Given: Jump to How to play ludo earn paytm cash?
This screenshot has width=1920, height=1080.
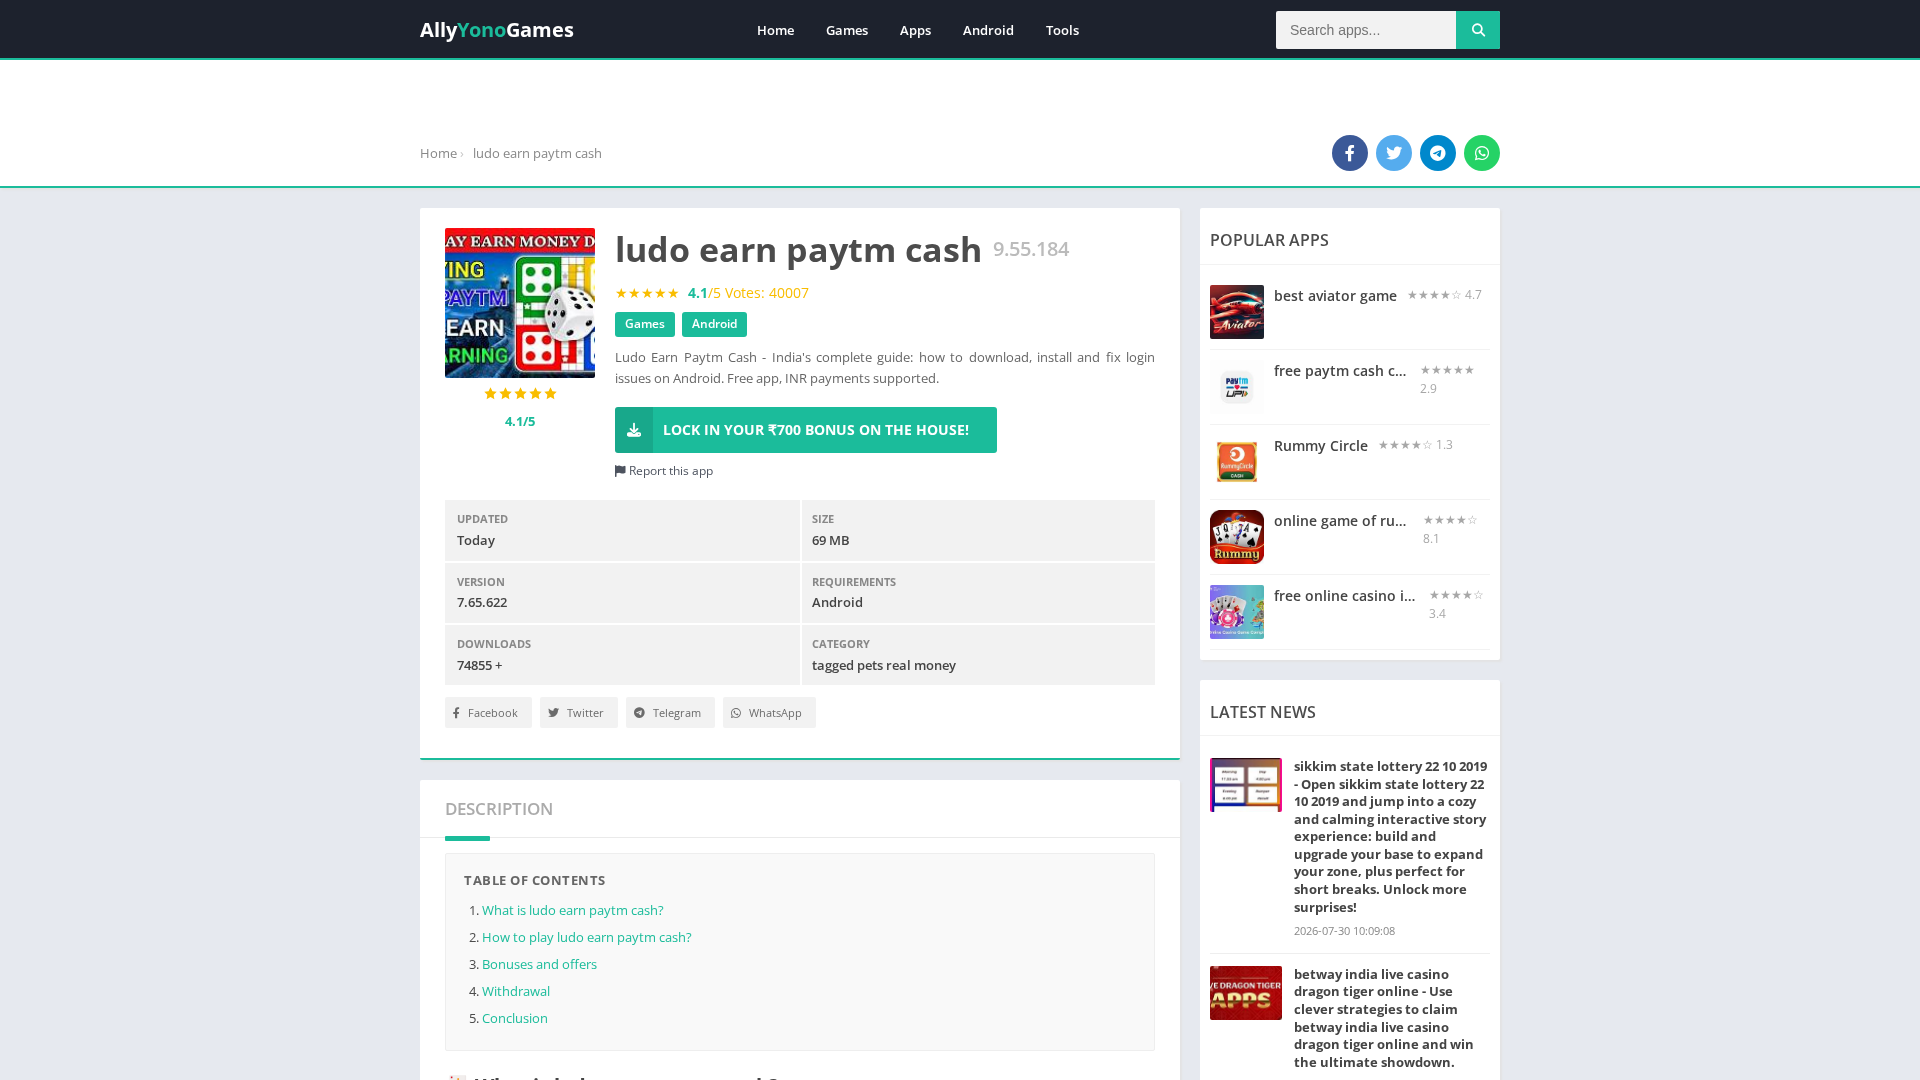Looking at the screenshot, I should pos(586,937).
